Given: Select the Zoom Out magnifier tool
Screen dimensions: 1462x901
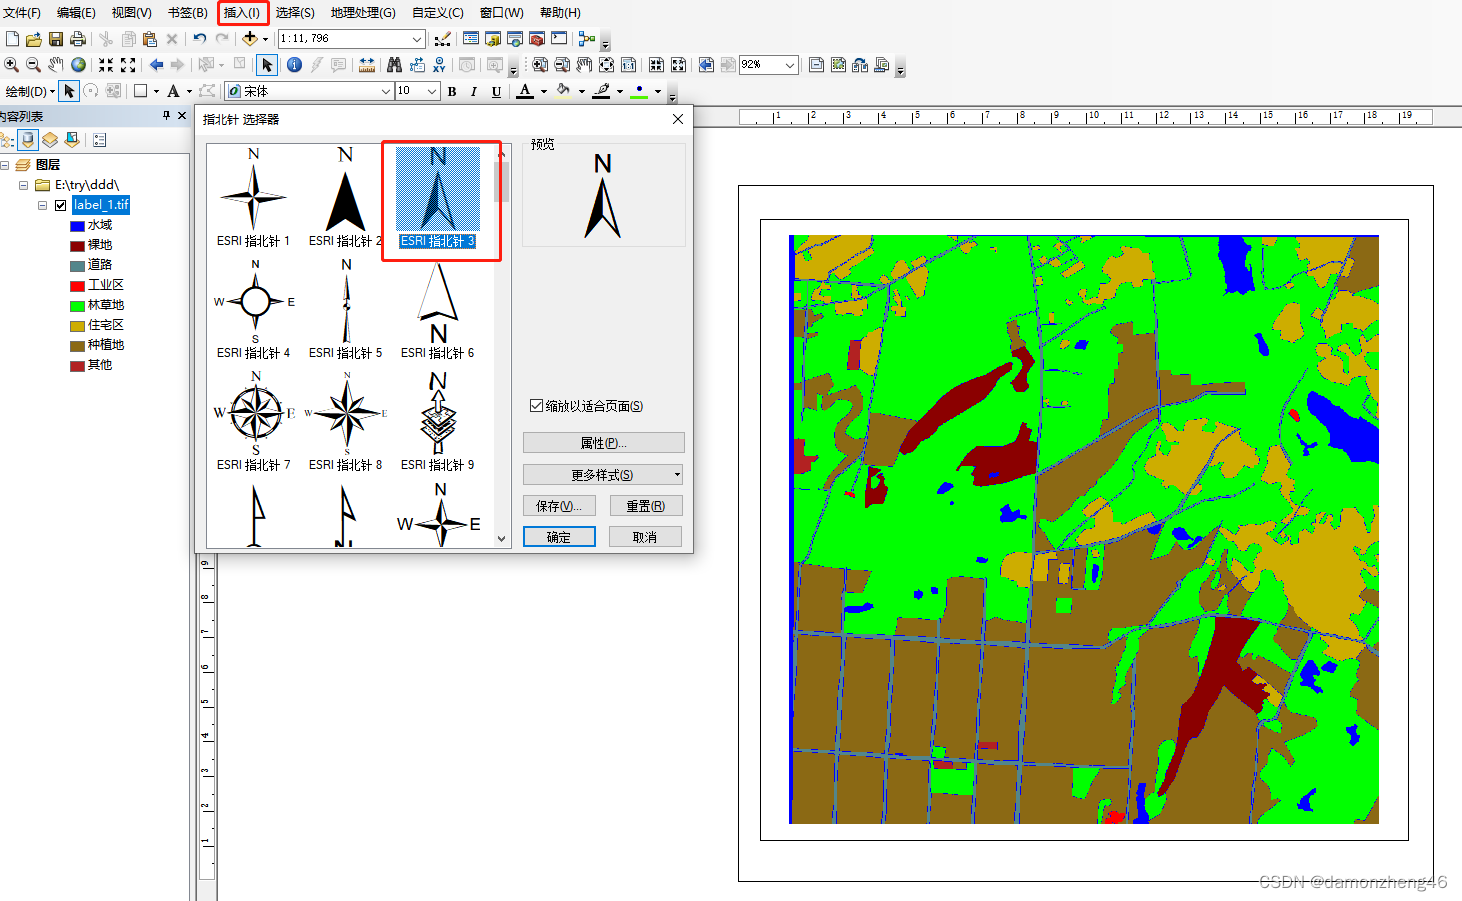Looking at the screenshot, I should [x=33, y=65].
